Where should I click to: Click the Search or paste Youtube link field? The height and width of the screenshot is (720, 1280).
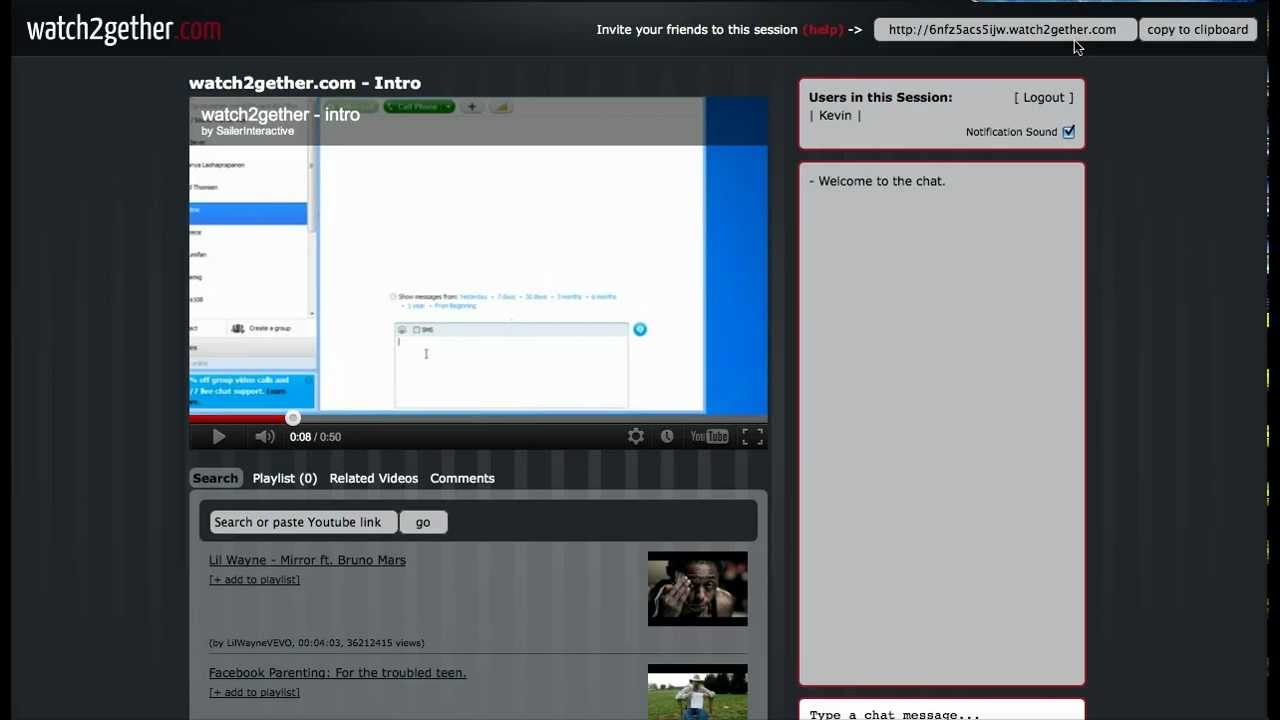coord(304,522)
